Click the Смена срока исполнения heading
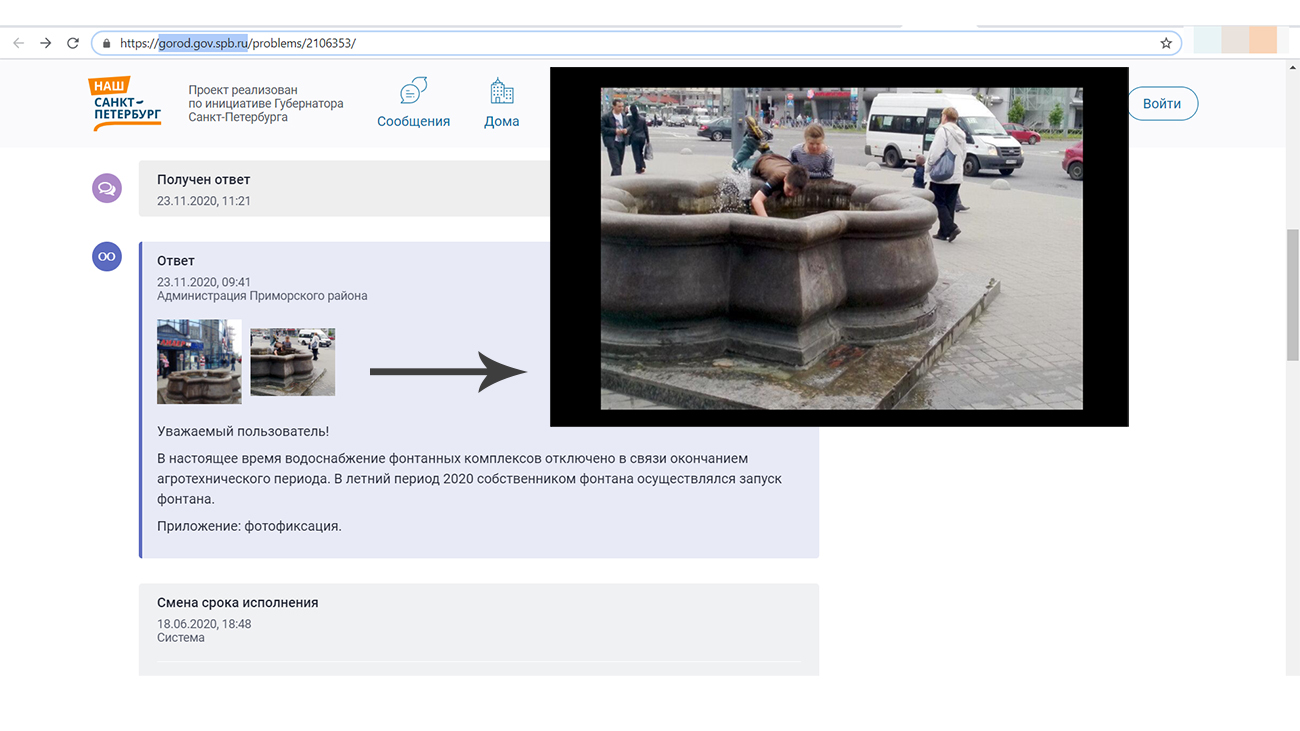 click(238, 603)
